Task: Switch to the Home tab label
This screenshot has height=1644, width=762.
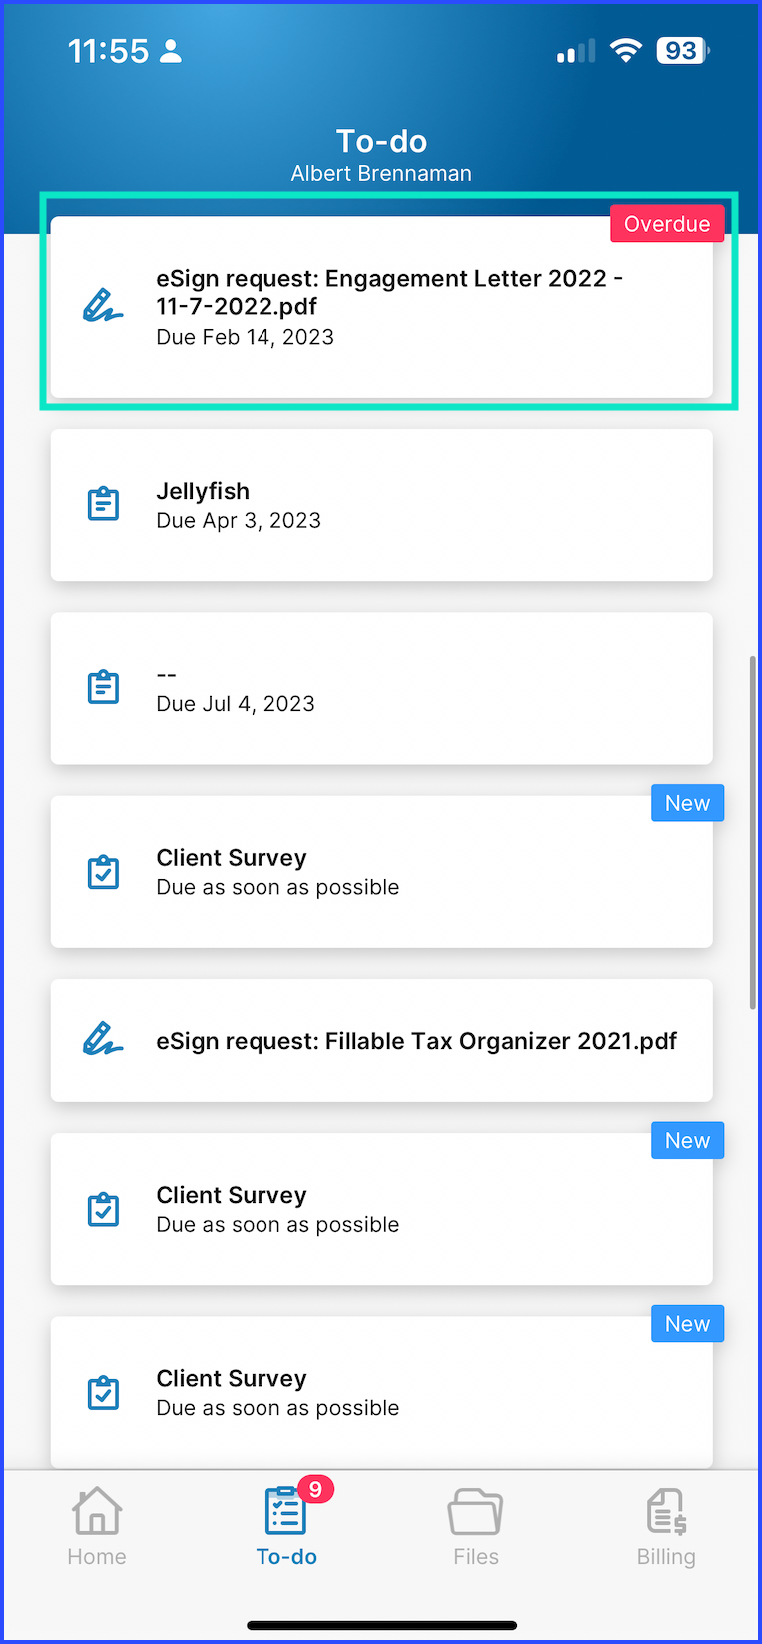Action: tap(97, 1557)
